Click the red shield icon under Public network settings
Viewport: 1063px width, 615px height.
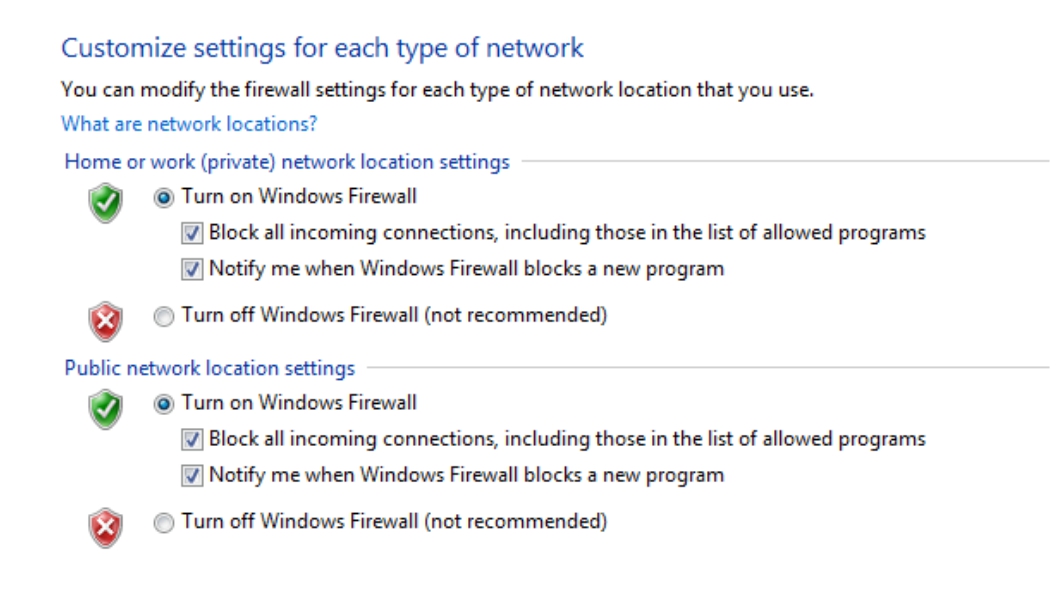coord(107,528)
